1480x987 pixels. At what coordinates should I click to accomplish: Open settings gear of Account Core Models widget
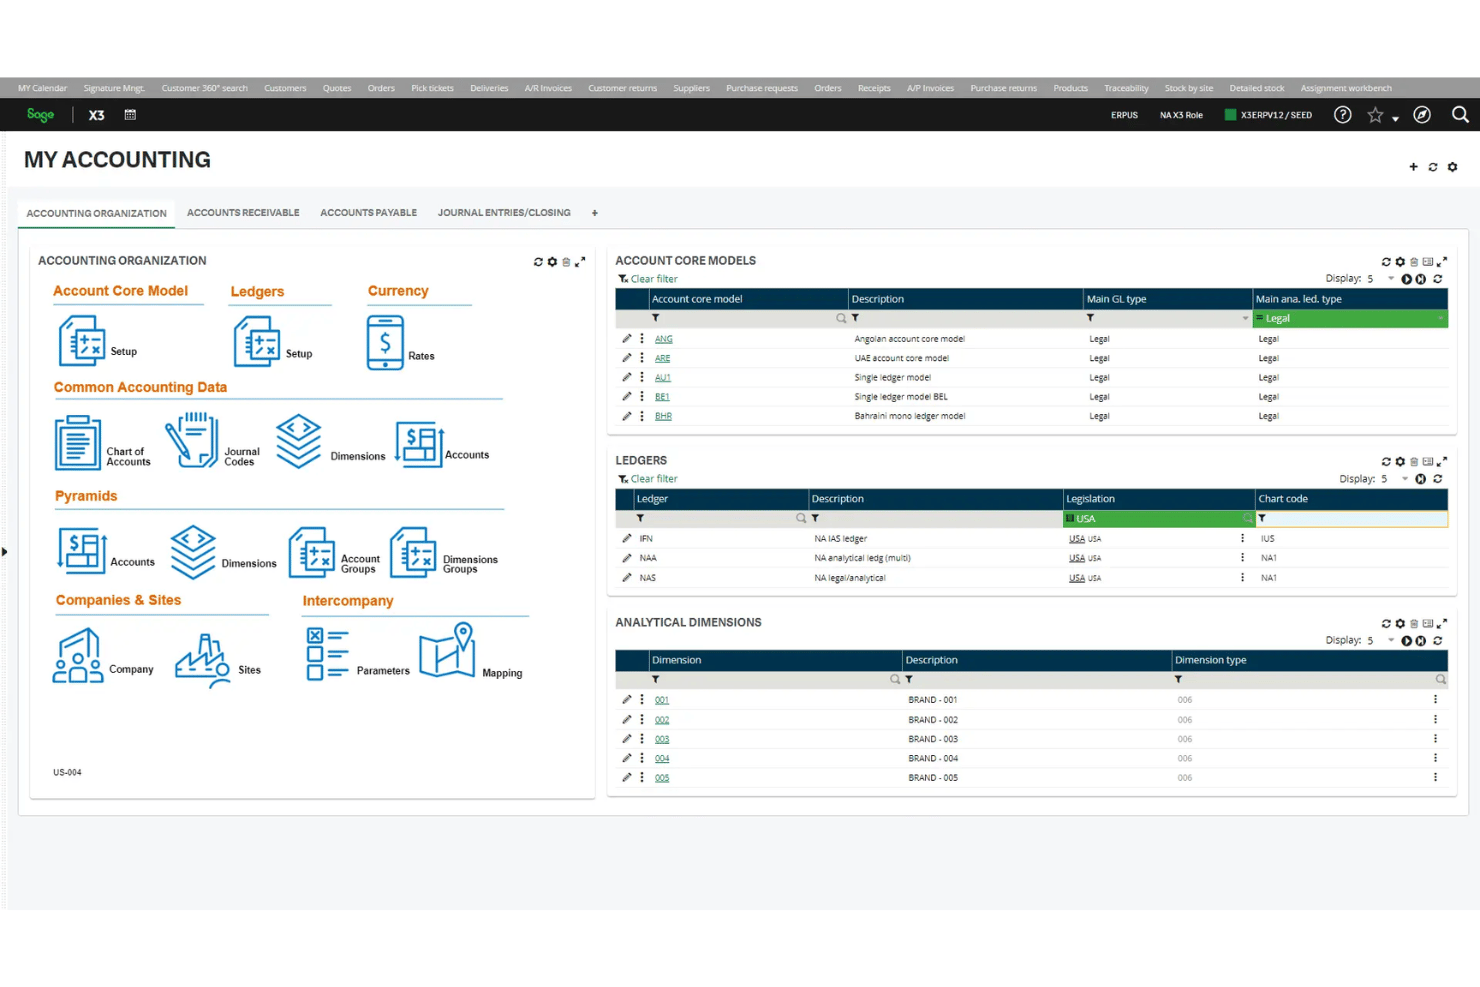[1400, 262]
